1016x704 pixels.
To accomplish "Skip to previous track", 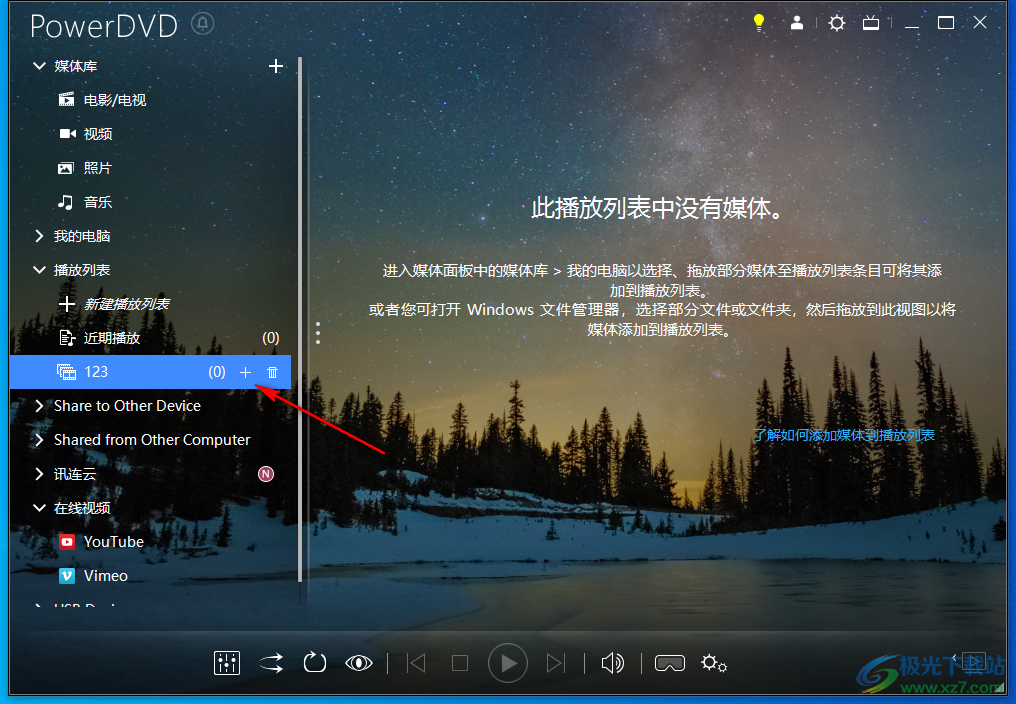I will coord(416,663).
